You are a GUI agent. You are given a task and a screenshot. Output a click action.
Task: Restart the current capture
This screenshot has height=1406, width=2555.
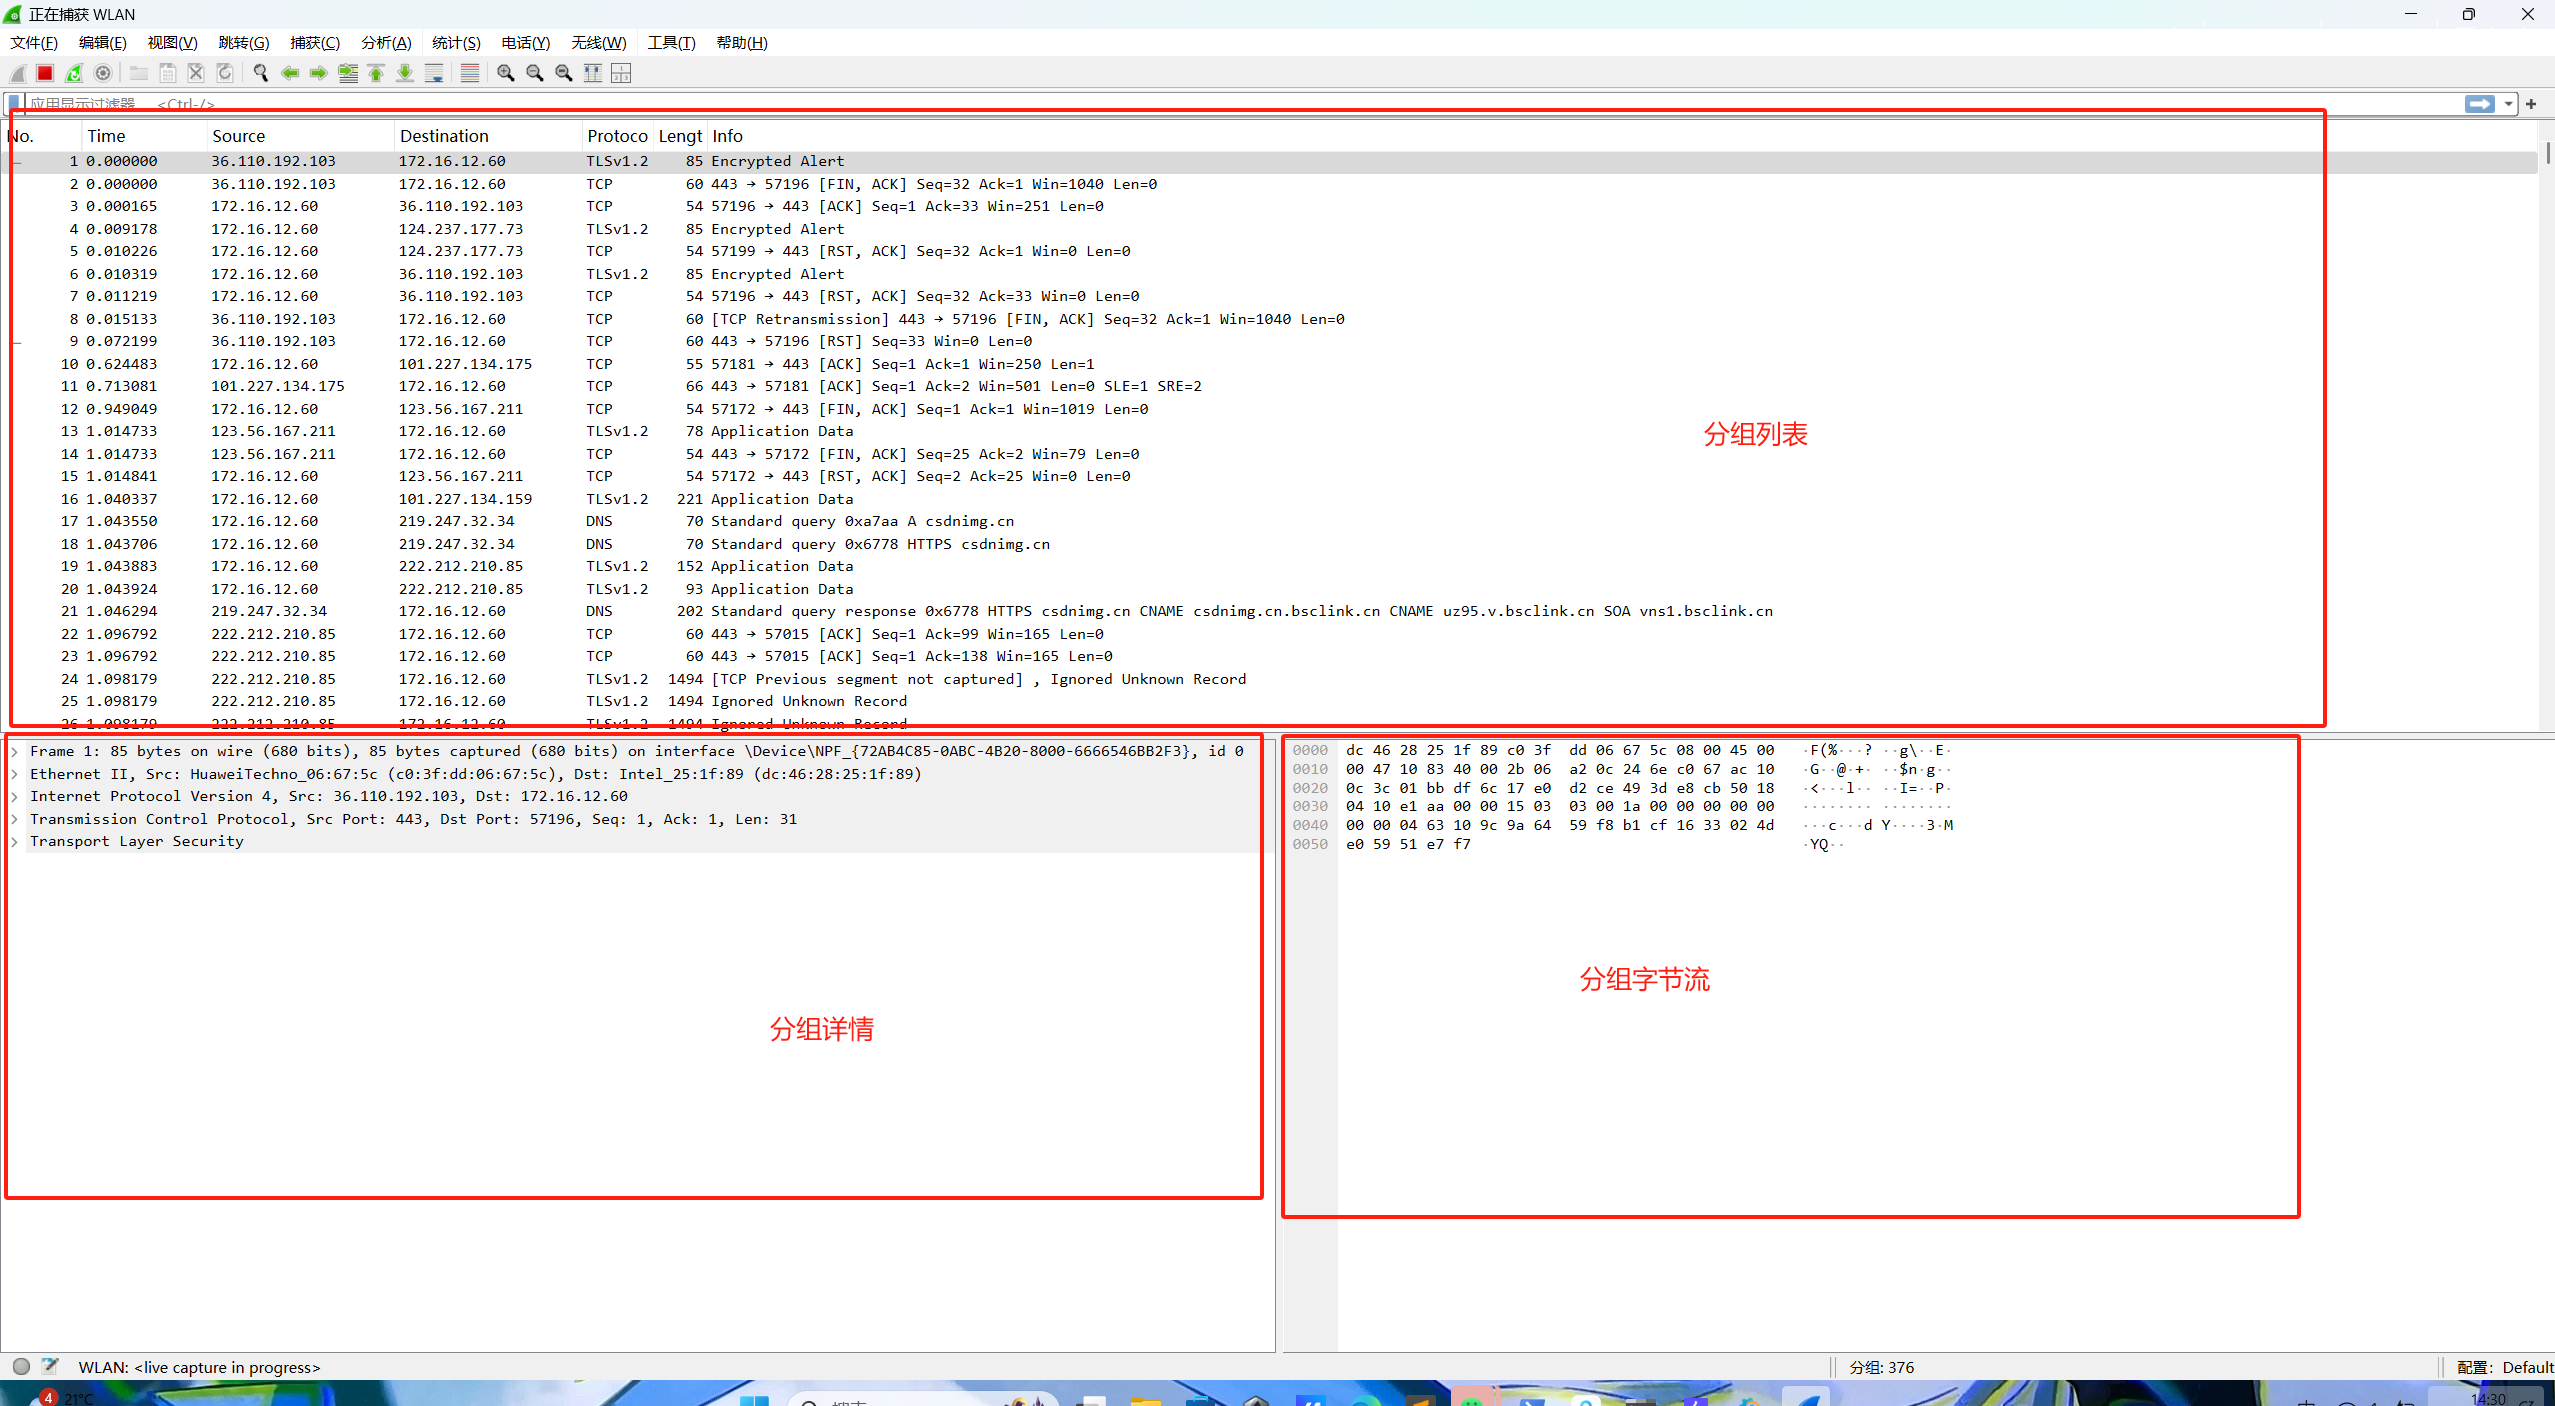point(74,73)
